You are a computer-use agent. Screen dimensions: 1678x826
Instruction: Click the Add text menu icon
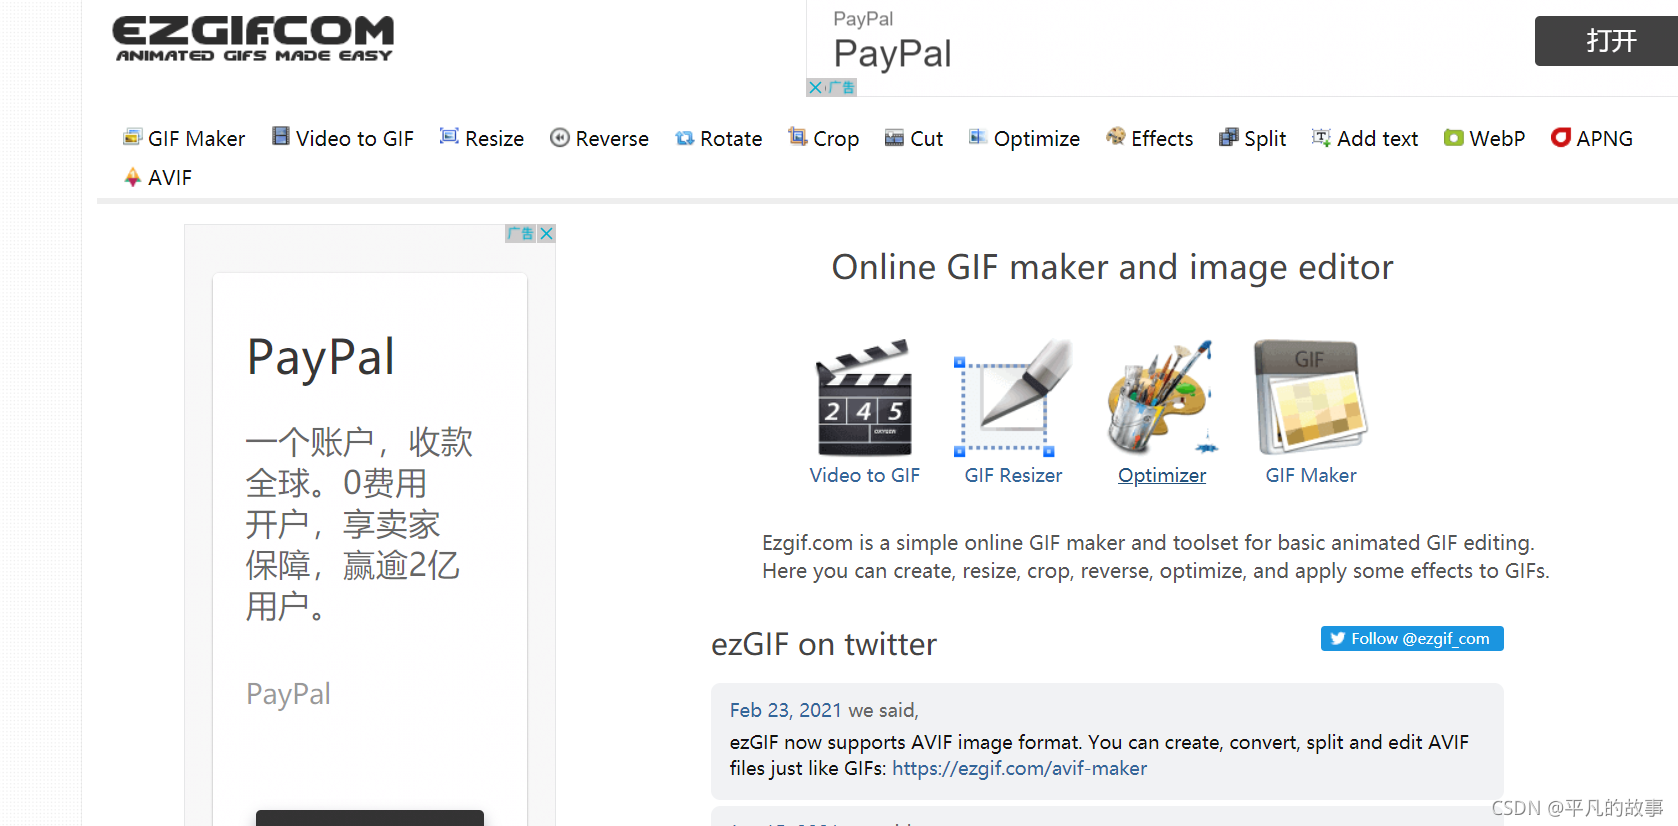pos(1321,137)
